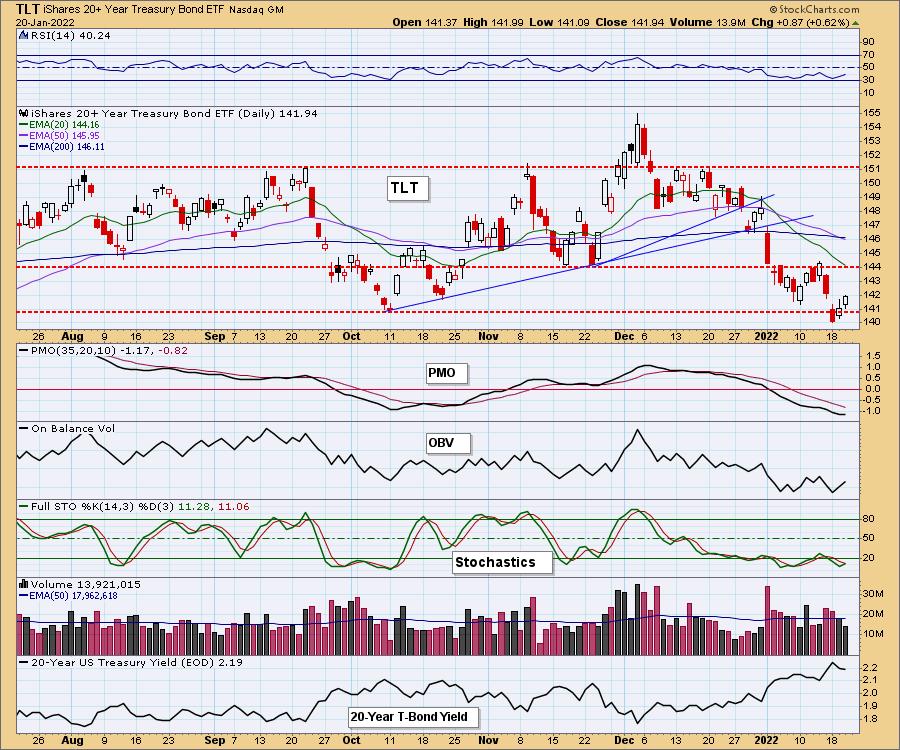
Task: Click the TLT ticker symbol in header
Action: (28, 9)
